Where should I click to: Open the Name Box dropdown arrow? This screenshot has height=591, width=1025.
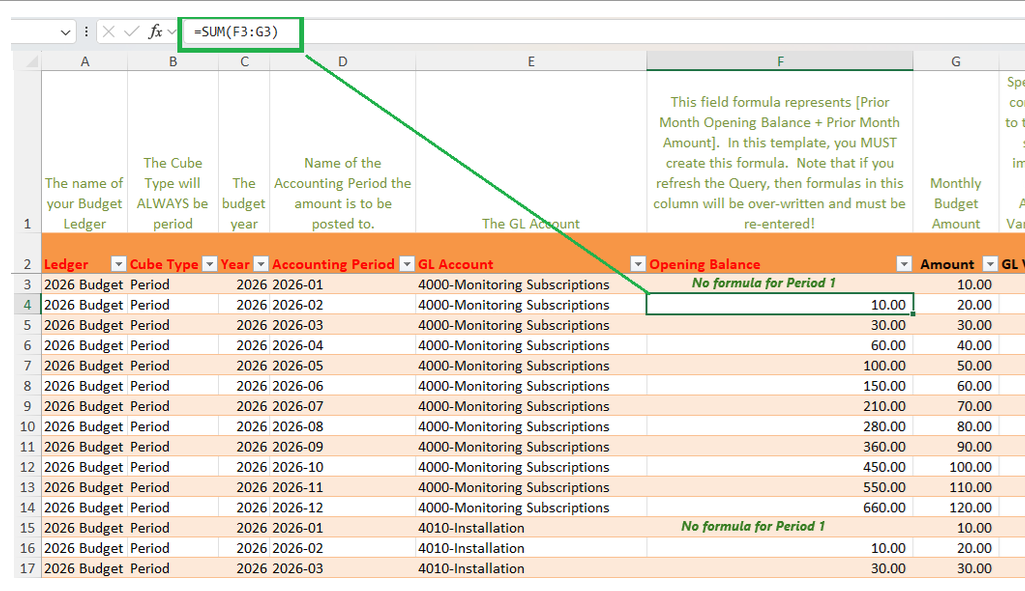65,32
